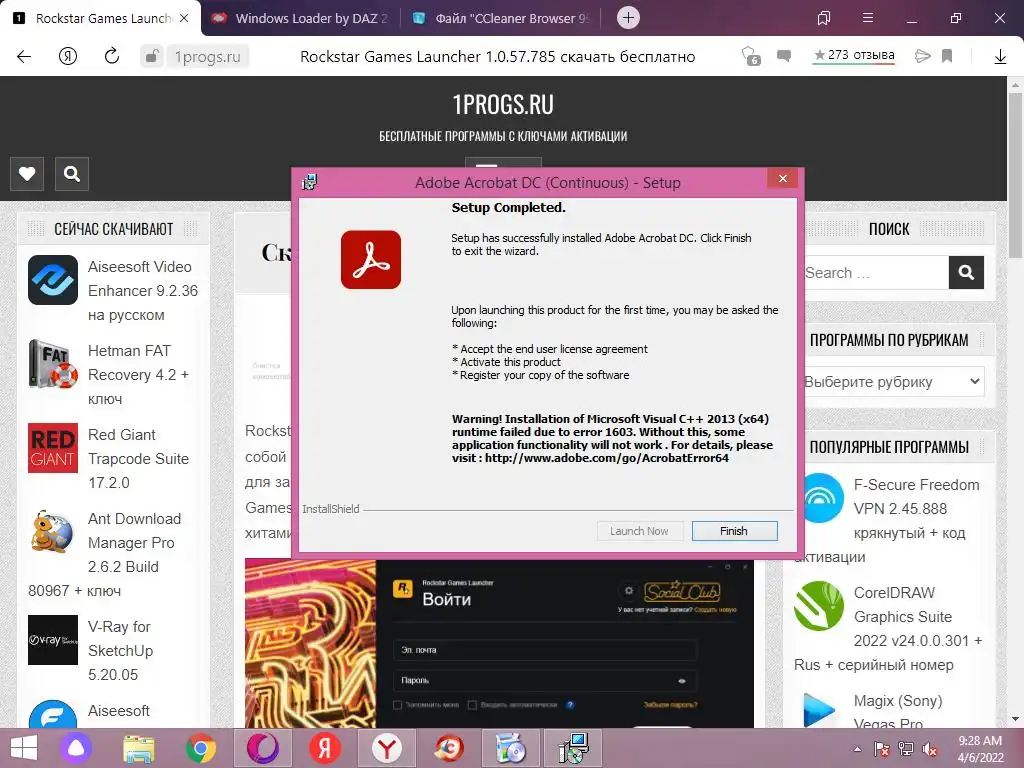Click the Ant Download Manager ant icon
The height and width of the screenshot is (768, 1024).
tap(53, 532)
